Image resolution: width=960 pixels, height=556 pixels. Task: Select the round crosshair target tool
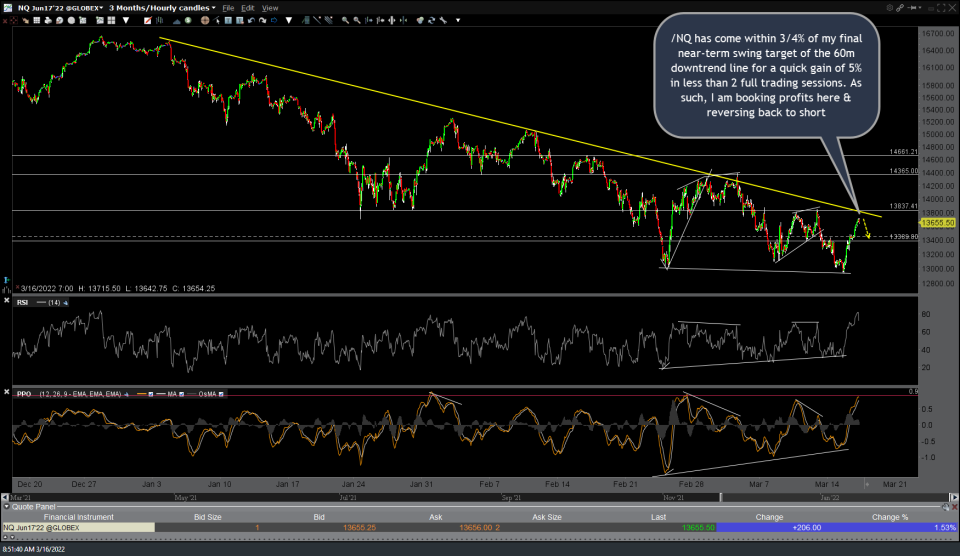(204, 20)
